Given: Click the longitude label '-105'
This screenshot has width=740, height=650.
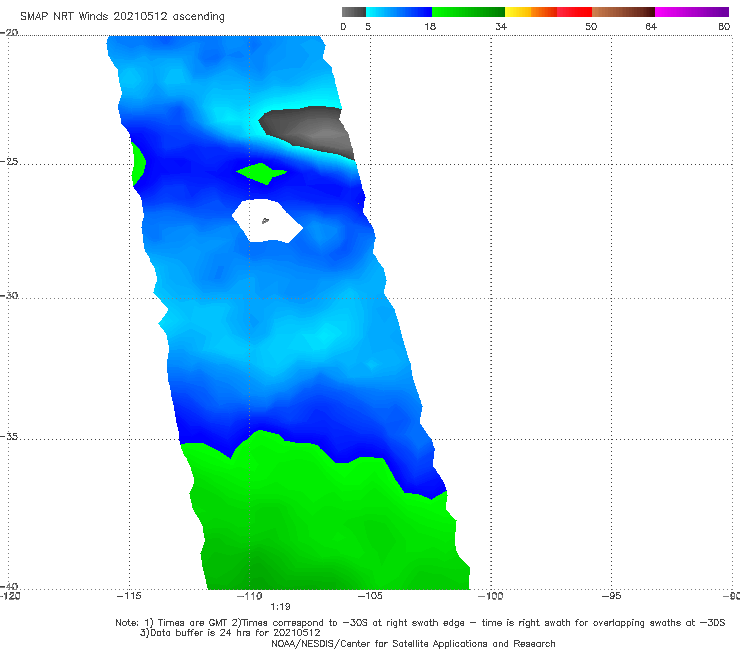Looking at the screenshot, I should pos(370,596).
